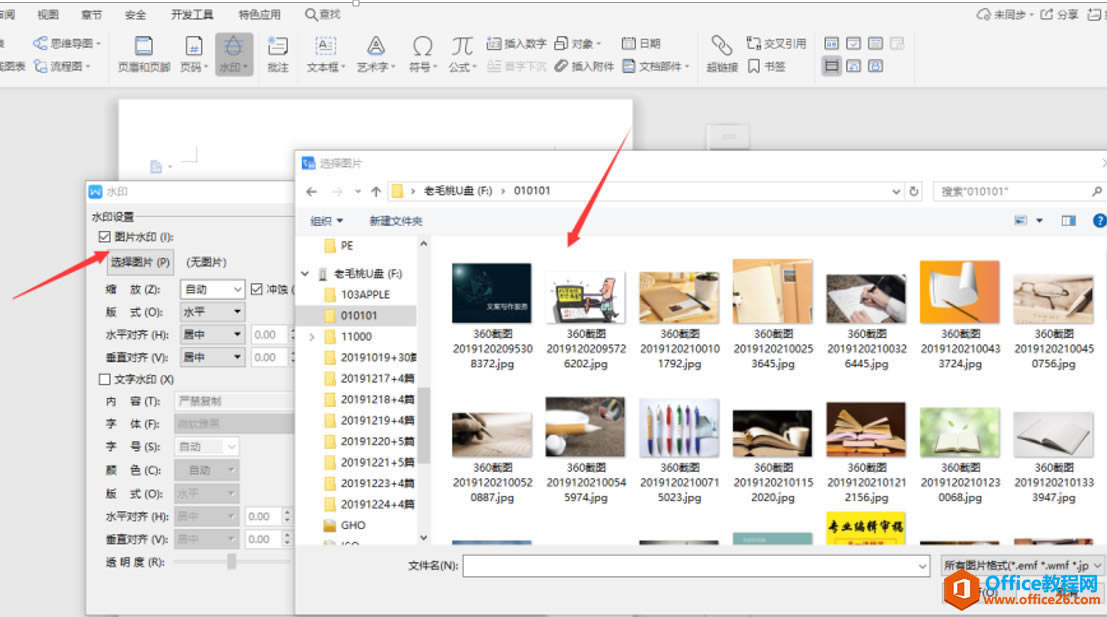
Task: Toggle the preview pane icon in the file dialog
Action: tap(1068, 221)
